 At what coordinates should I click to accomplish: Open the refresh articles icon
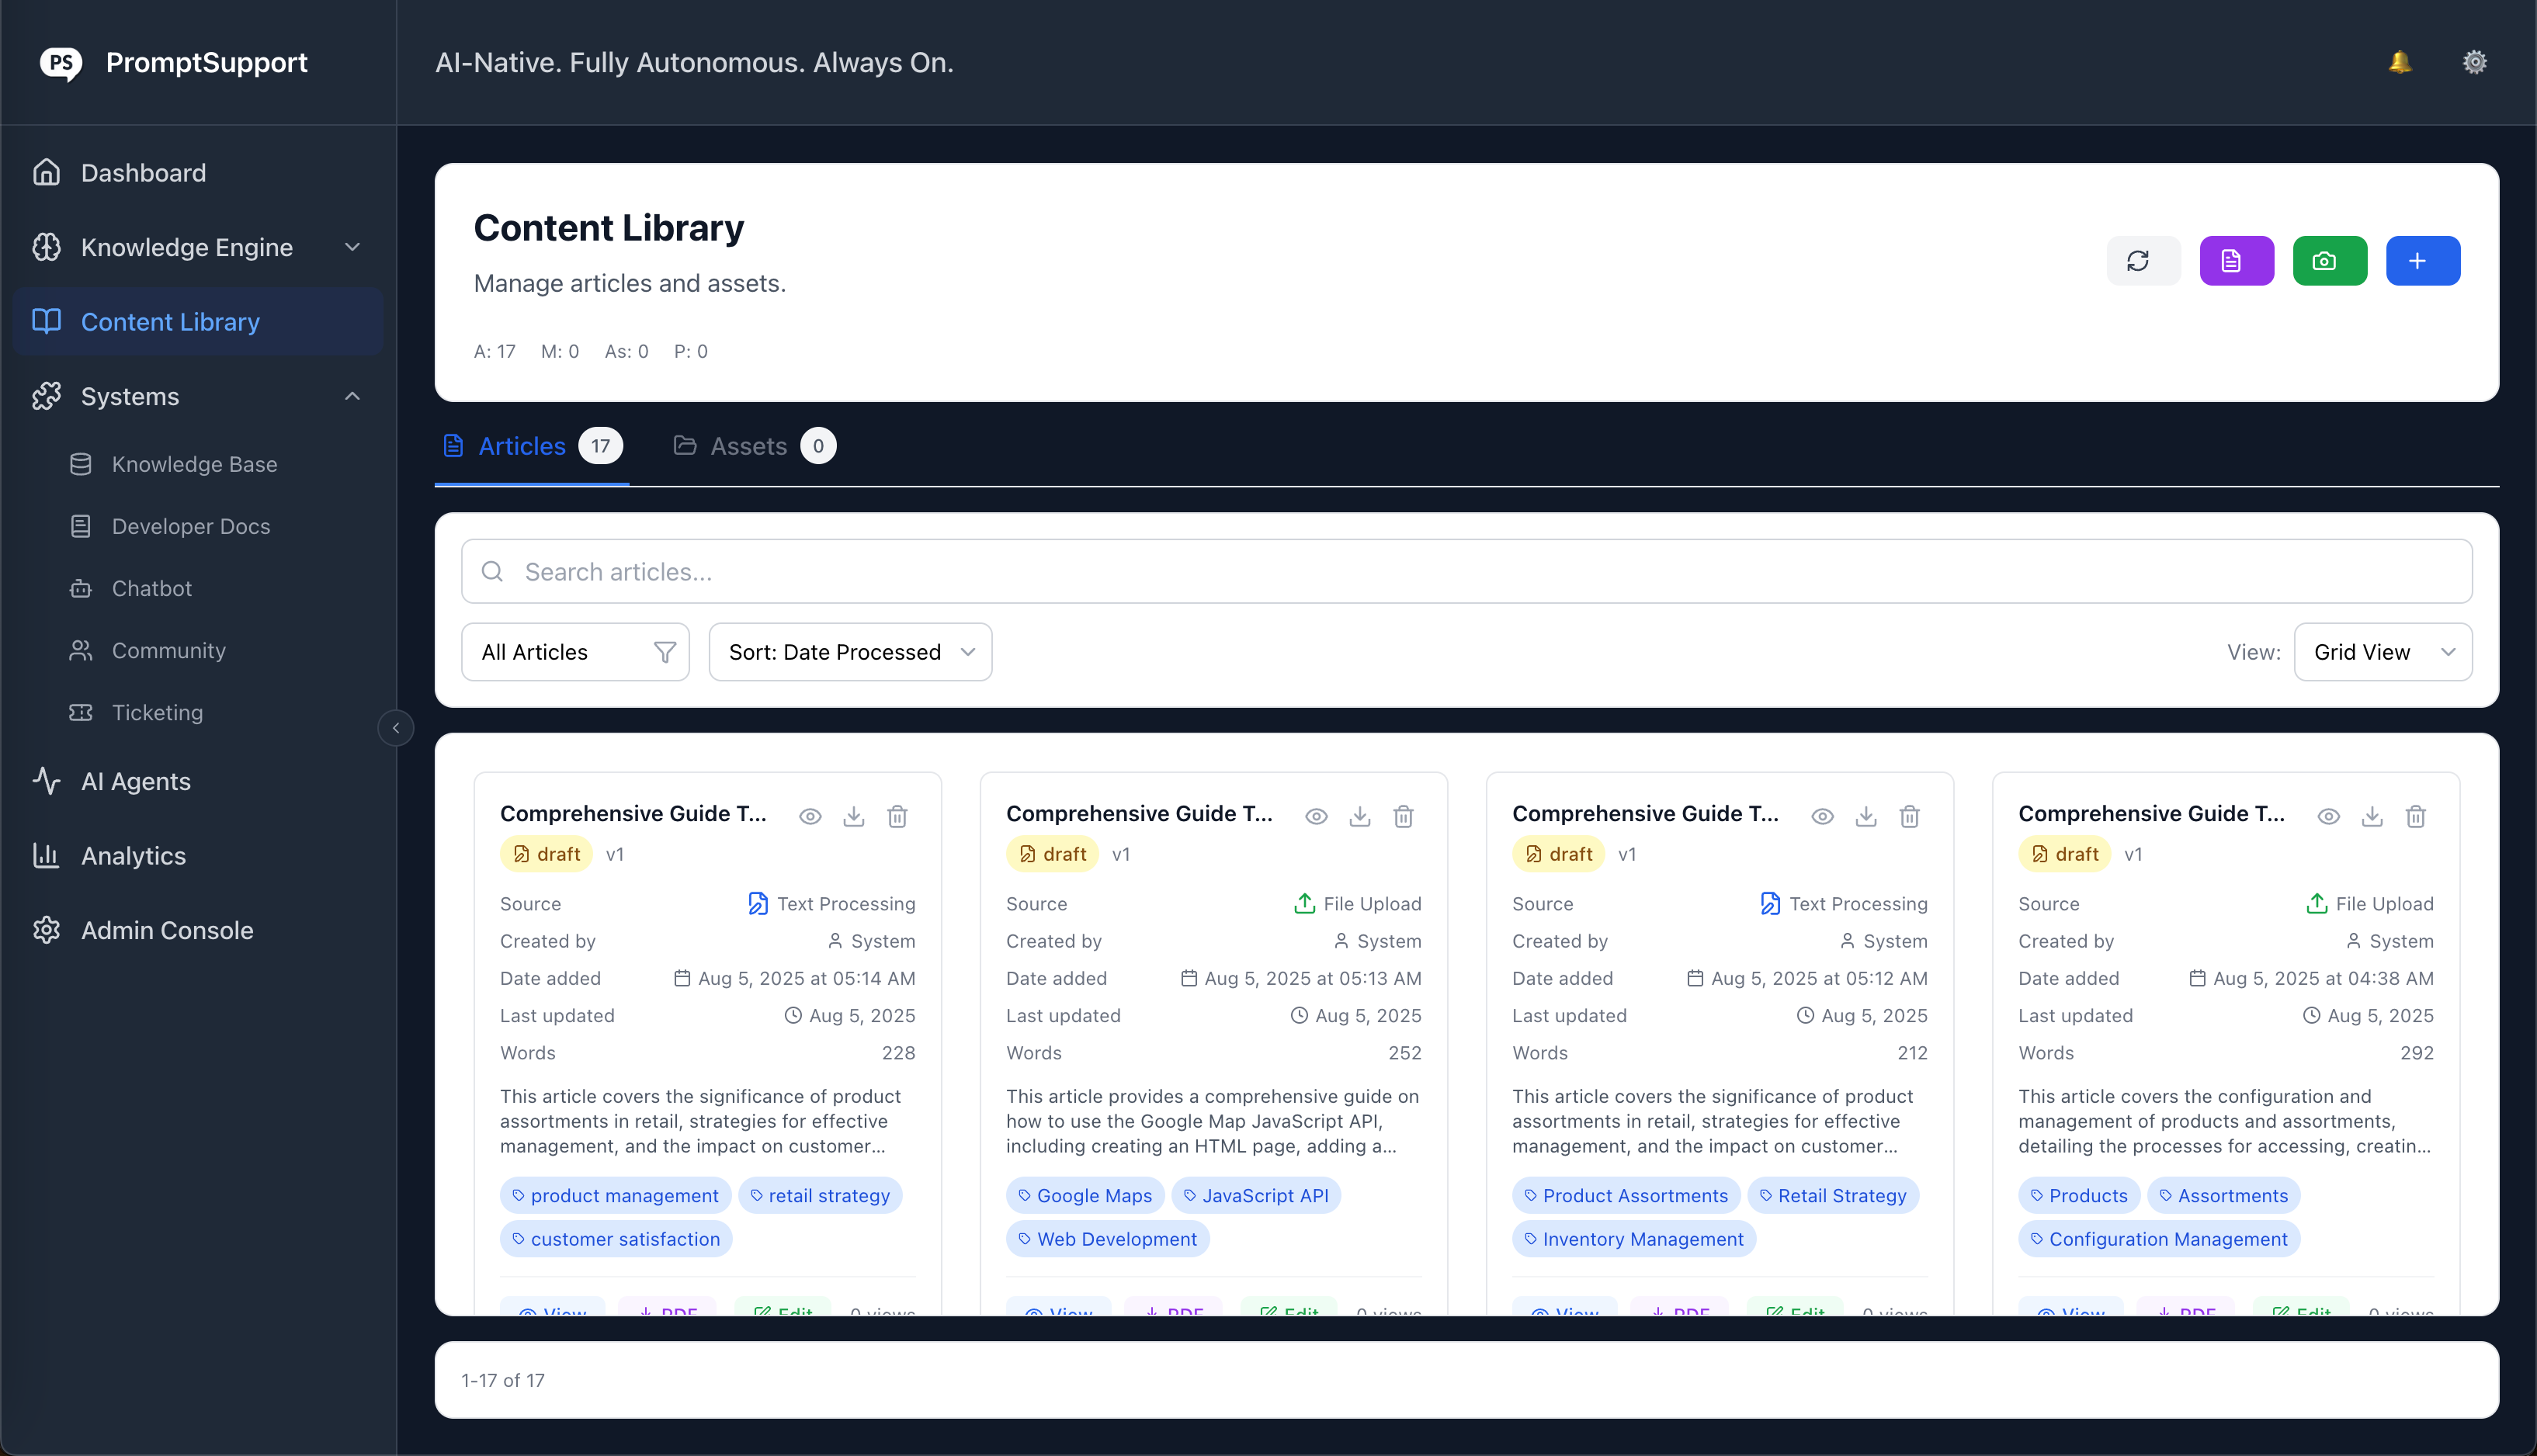click(2142, 260)
